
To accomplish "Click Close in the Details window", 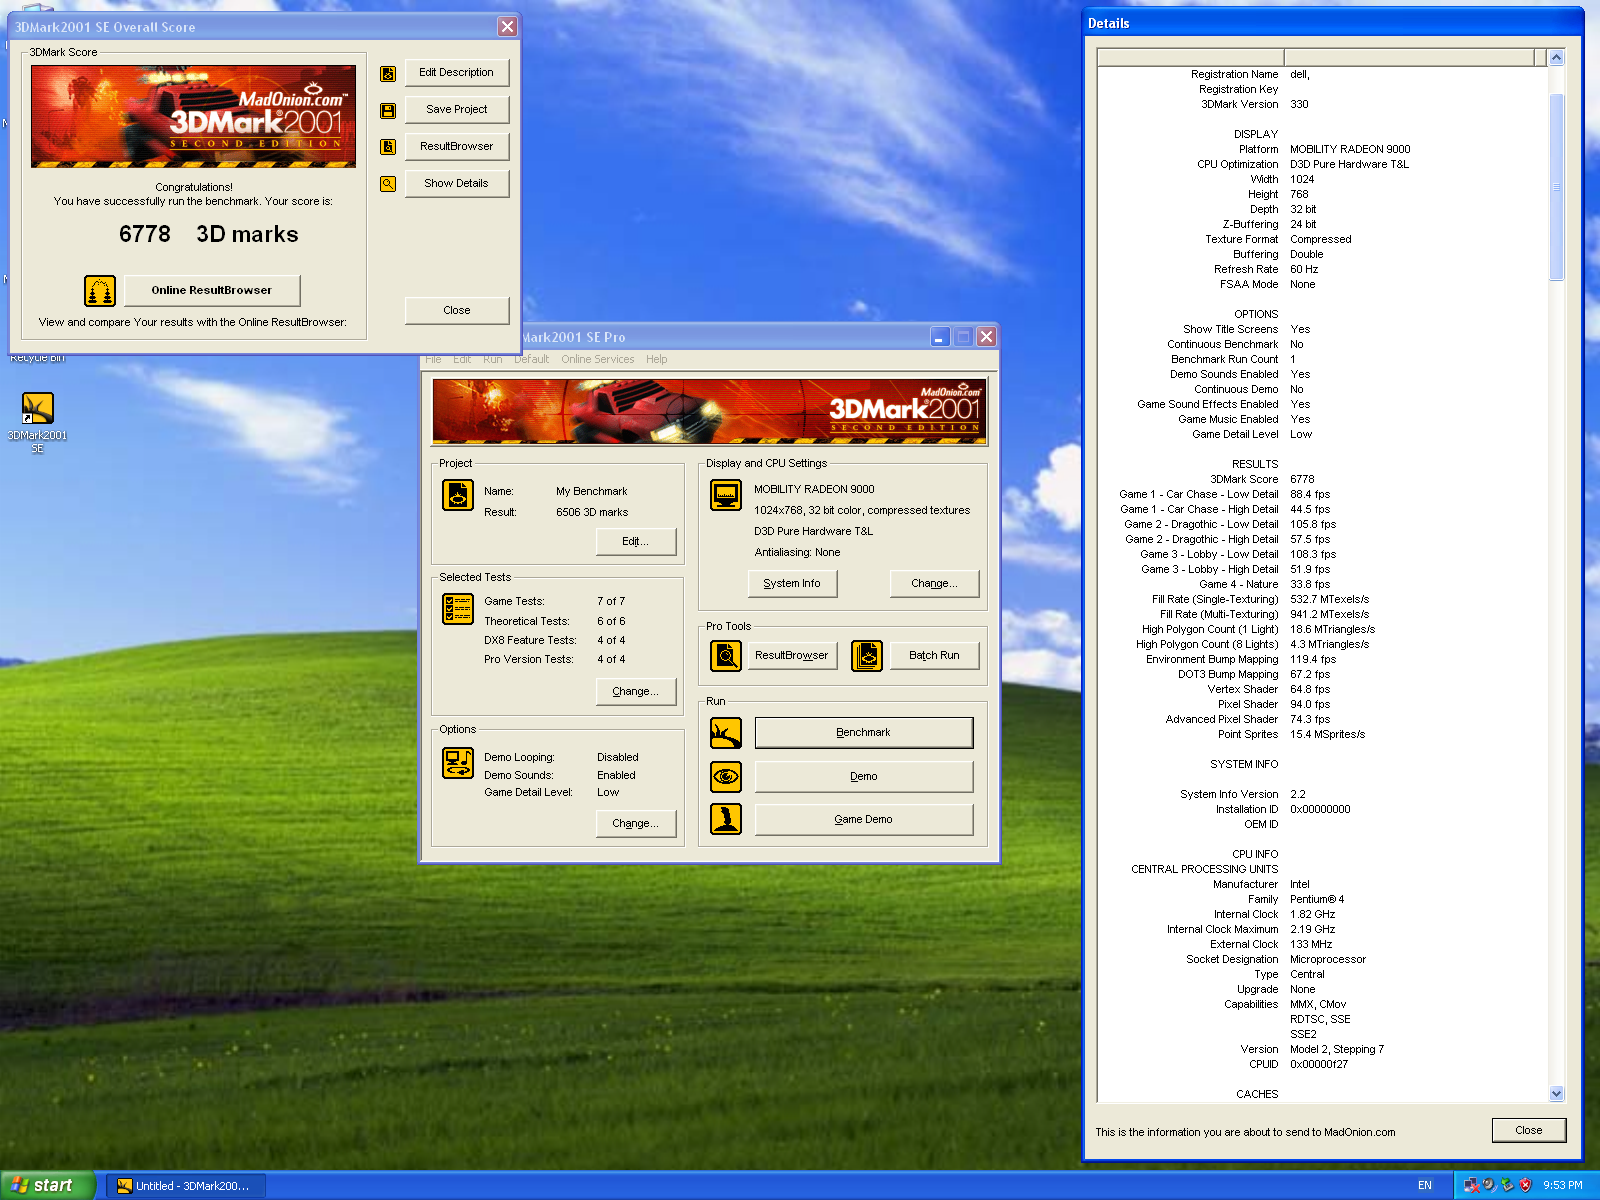I will tap(1529, 1131).
